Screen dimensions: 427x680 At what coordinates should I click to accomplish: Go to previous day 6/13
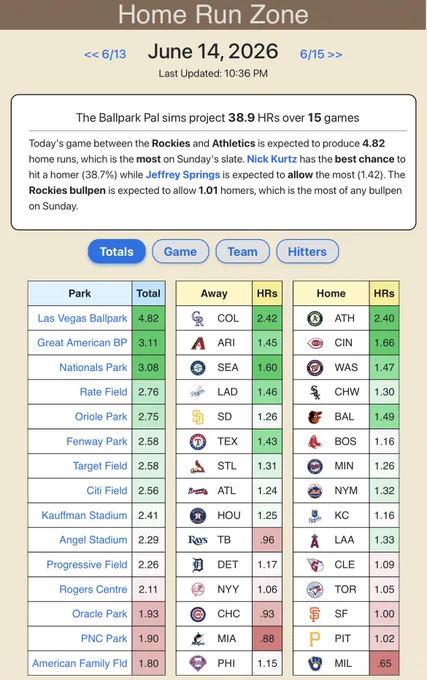pyautogui.click(x=105, y=54)
